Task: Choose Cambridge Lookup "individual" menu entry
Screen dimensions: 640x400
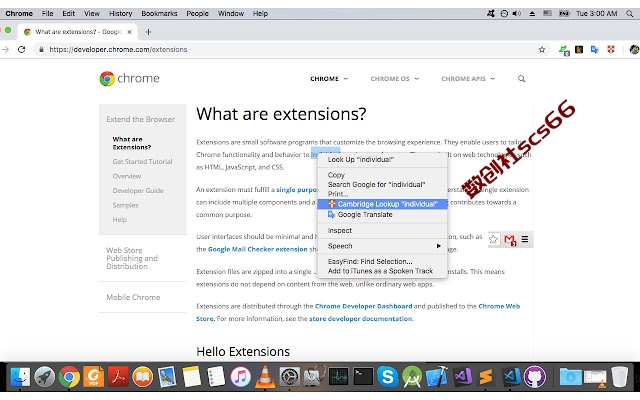Action: pyautogui.click(x=382, y=204)
